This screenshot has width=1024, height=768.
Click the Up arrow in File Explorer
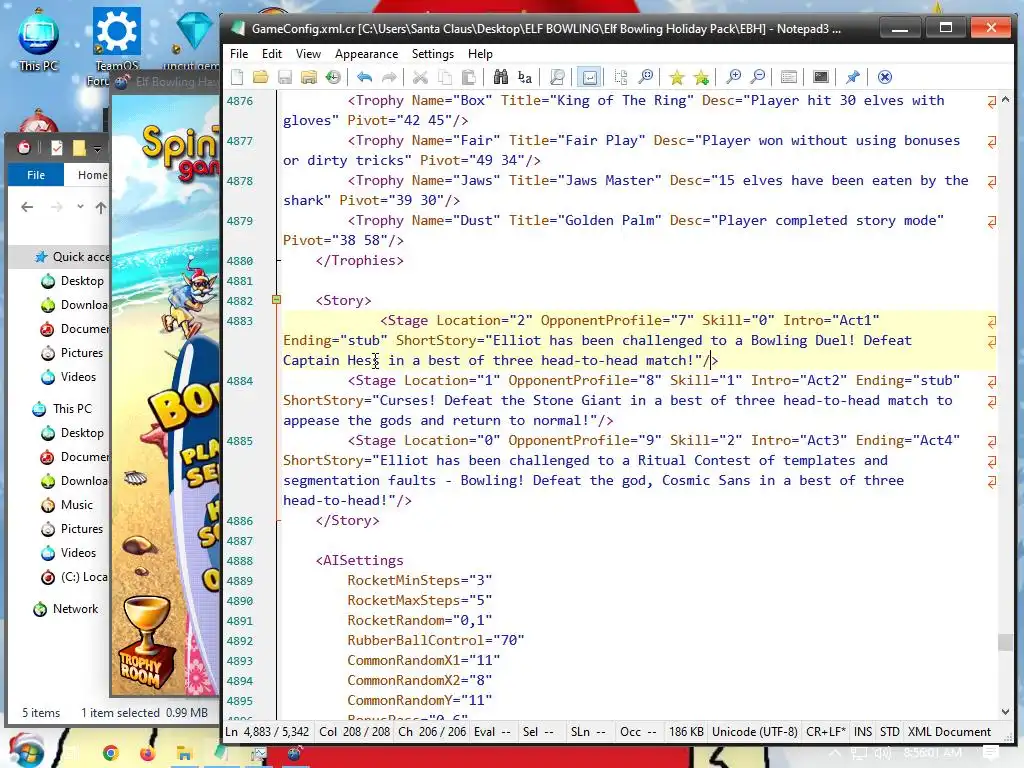pos(101,208)
